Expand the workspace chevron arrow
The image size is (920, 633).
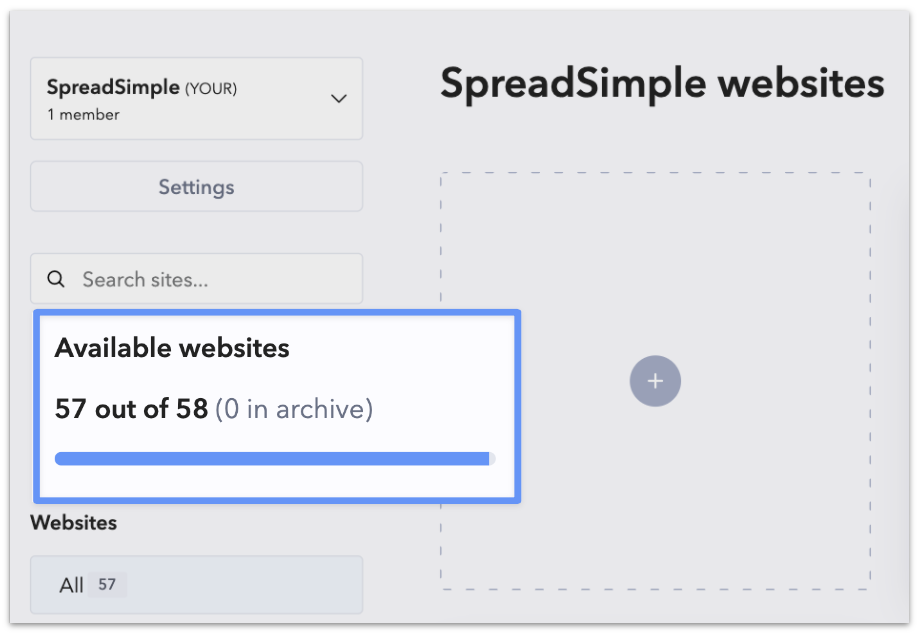coord(339,99)
